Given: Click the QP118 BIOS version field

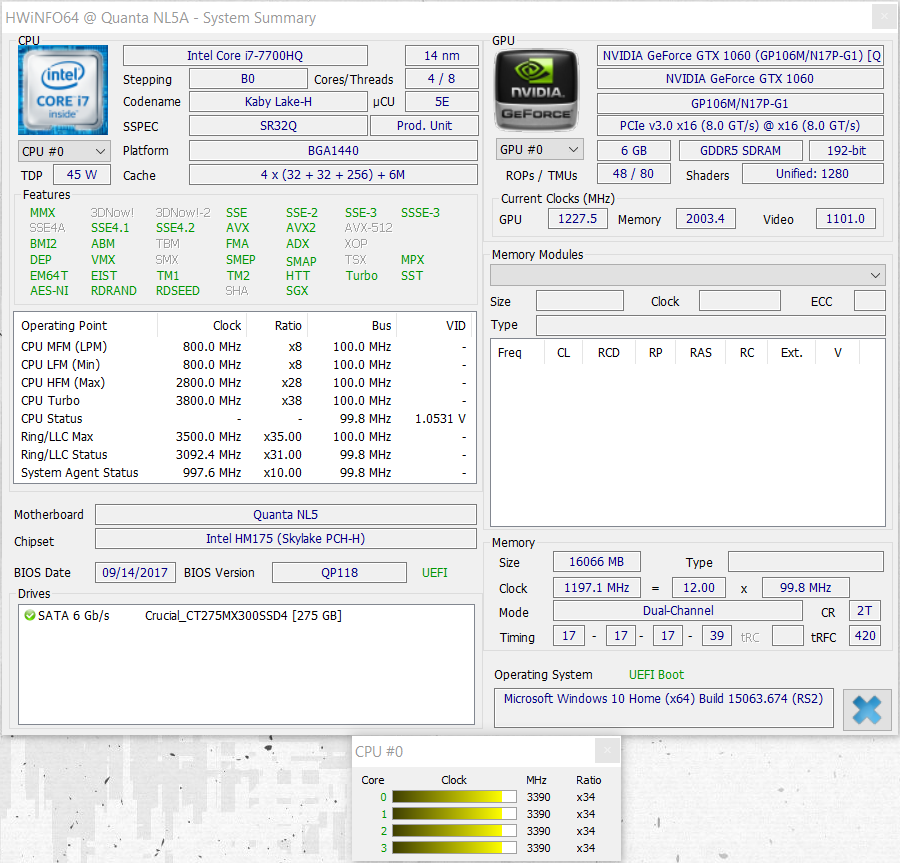Looking at the screenshot, I should tap(339, 573).
